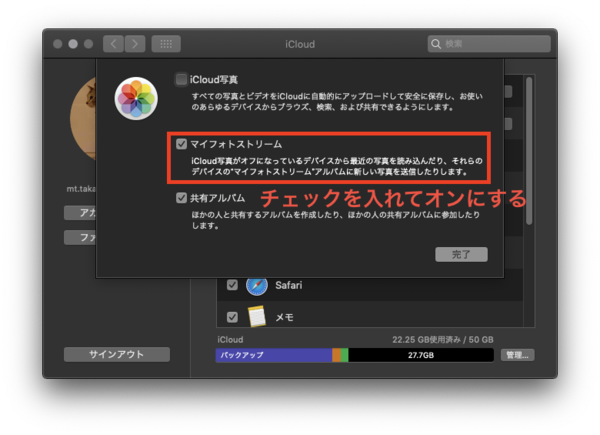Image resolution: width=600 pixels, height=435 pixels.
Task: Click the iCloud label above storage bar
Action: point(230,340)
